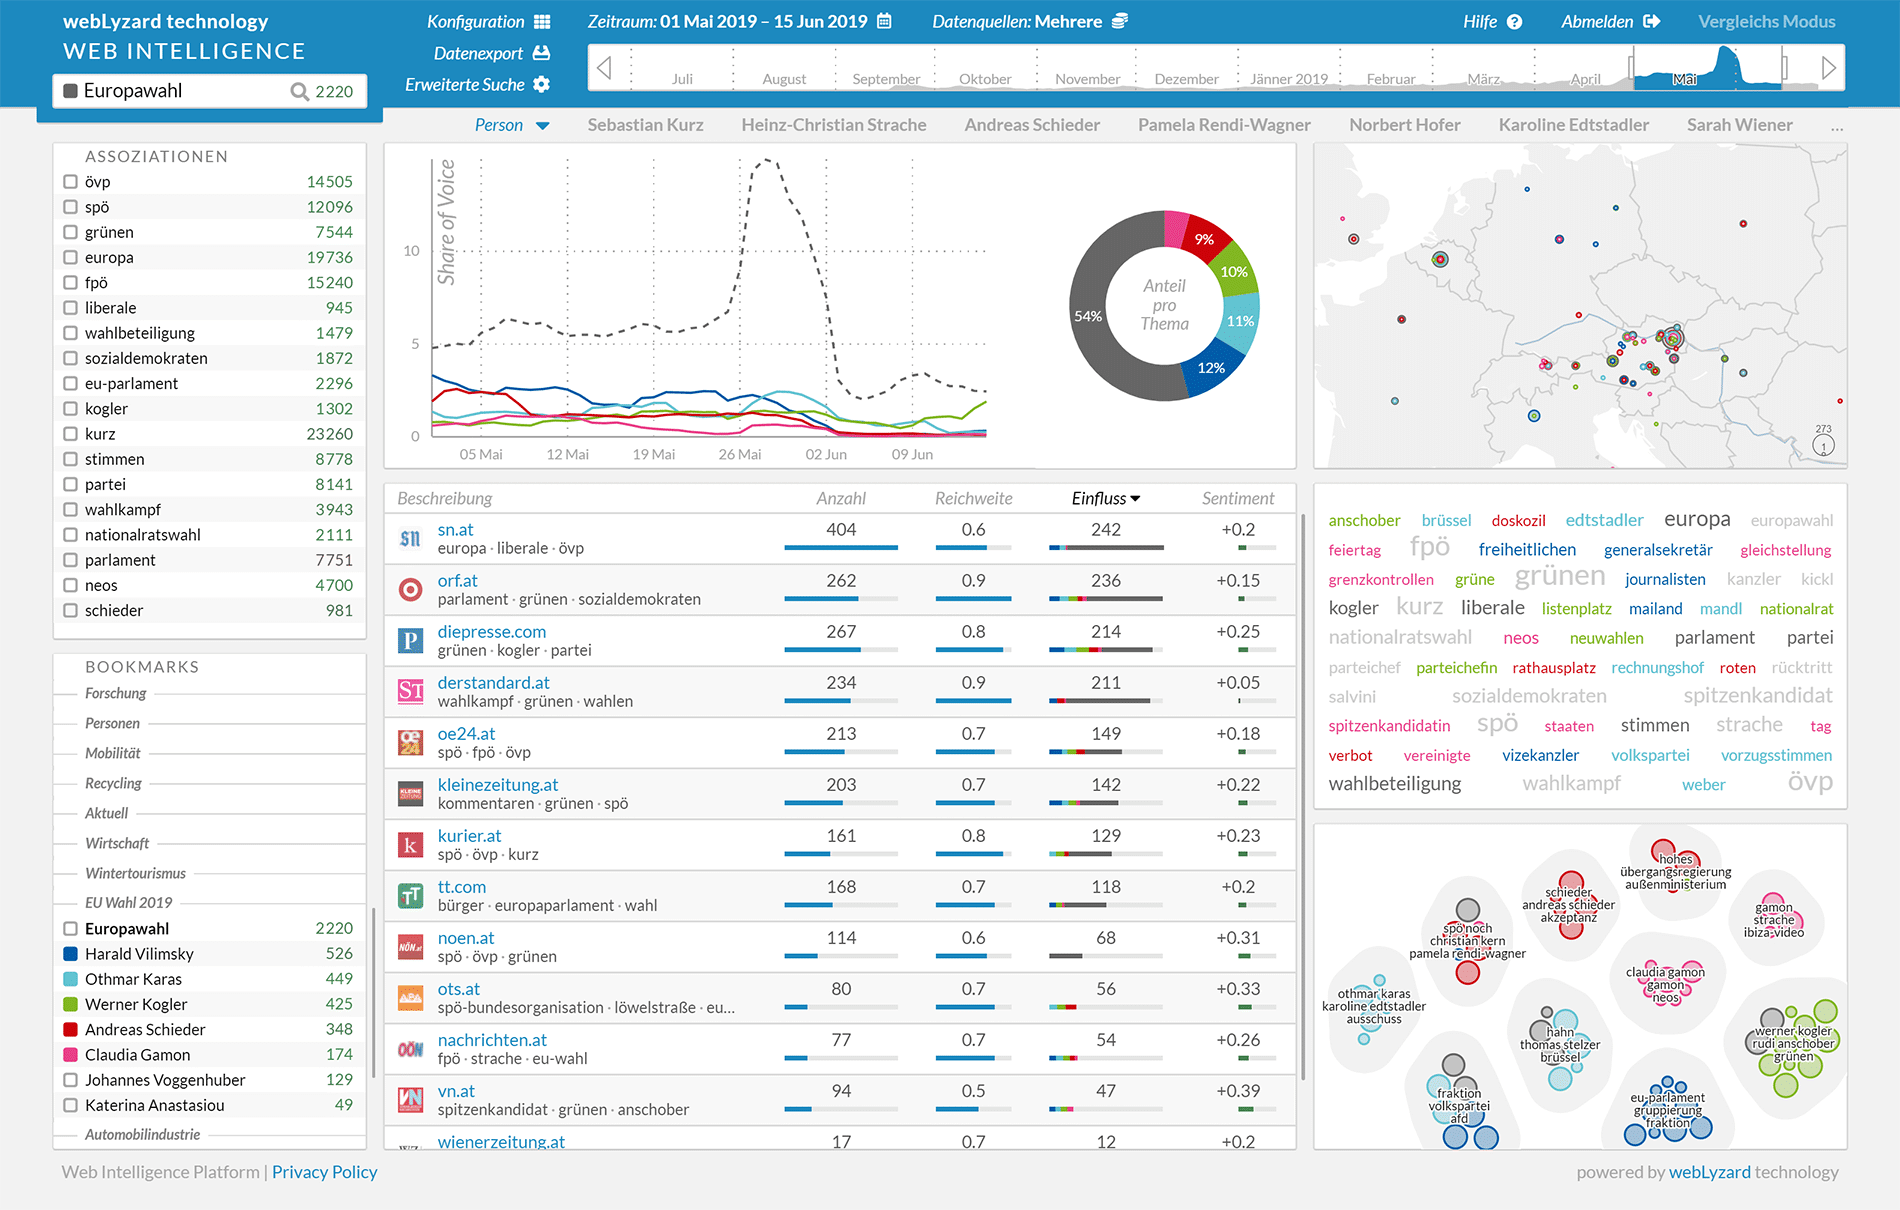Viewport: 1900px width, 1210px height.
Task: Select Norbert Hofer person tab
Action: click(1404, 125)
